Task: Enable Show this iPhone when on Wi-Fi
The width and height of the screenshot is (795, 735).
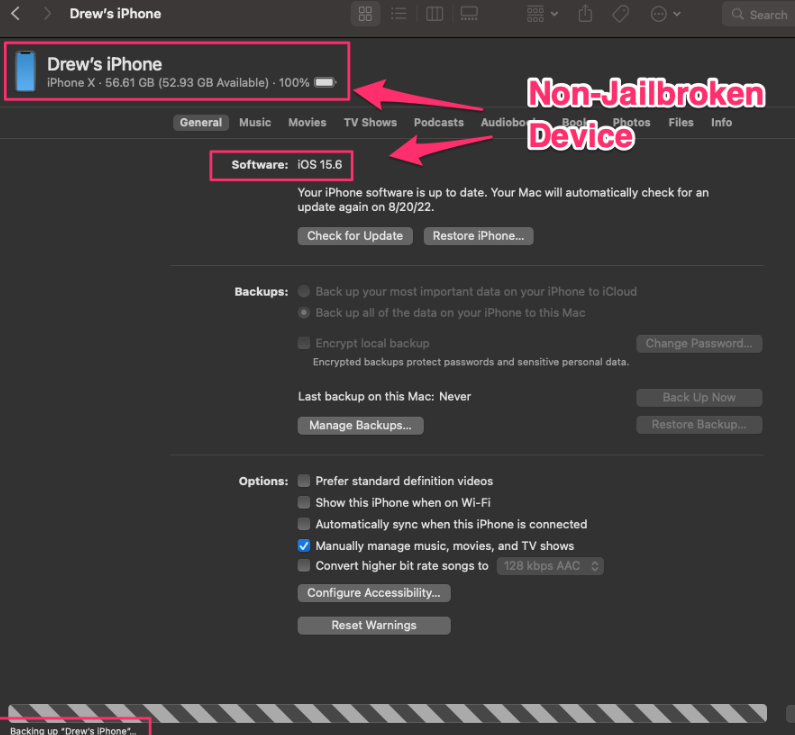Action: 304,502
